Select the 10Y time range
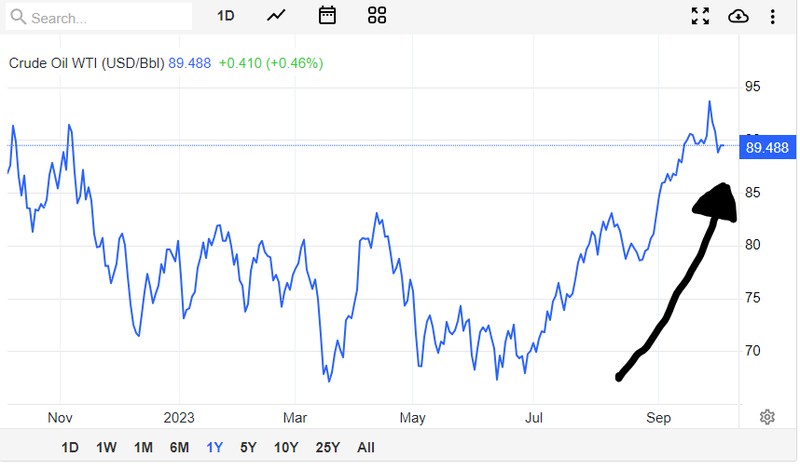Image resolution: width=800 pixels, height=470 pixels. coord(286,449)
